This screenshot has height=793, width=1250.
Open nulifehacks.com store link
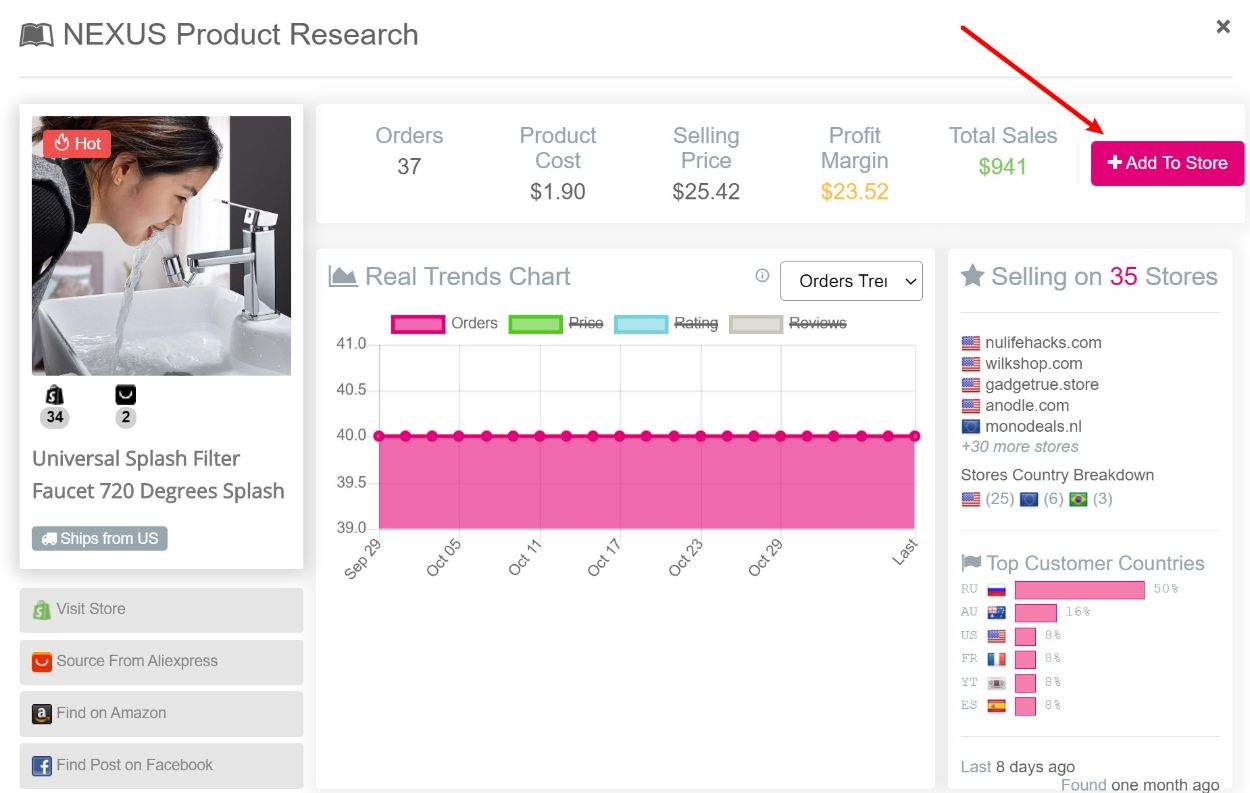[x=1043, y=342]
